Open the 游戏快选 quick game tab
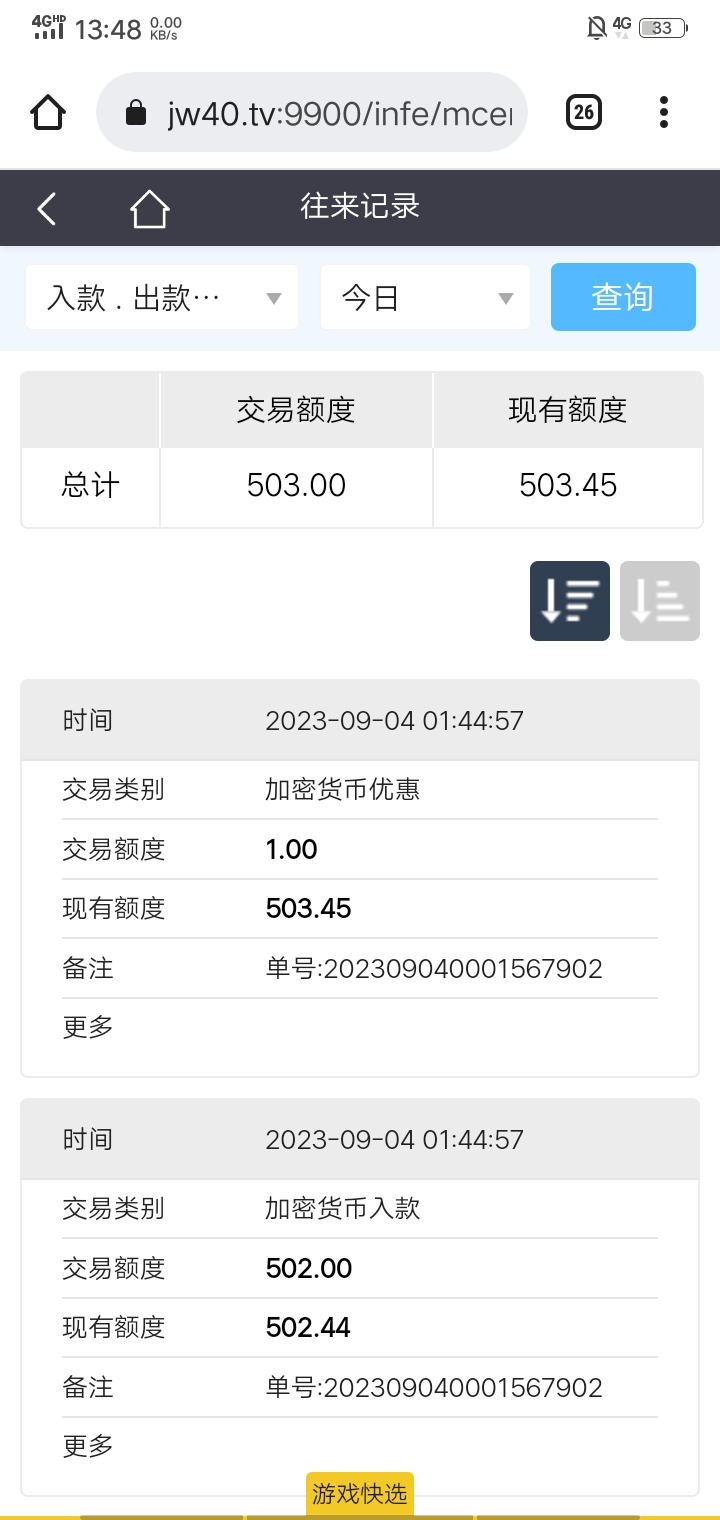Screen dimensions: 720x1520 (x=360, y=1494)
